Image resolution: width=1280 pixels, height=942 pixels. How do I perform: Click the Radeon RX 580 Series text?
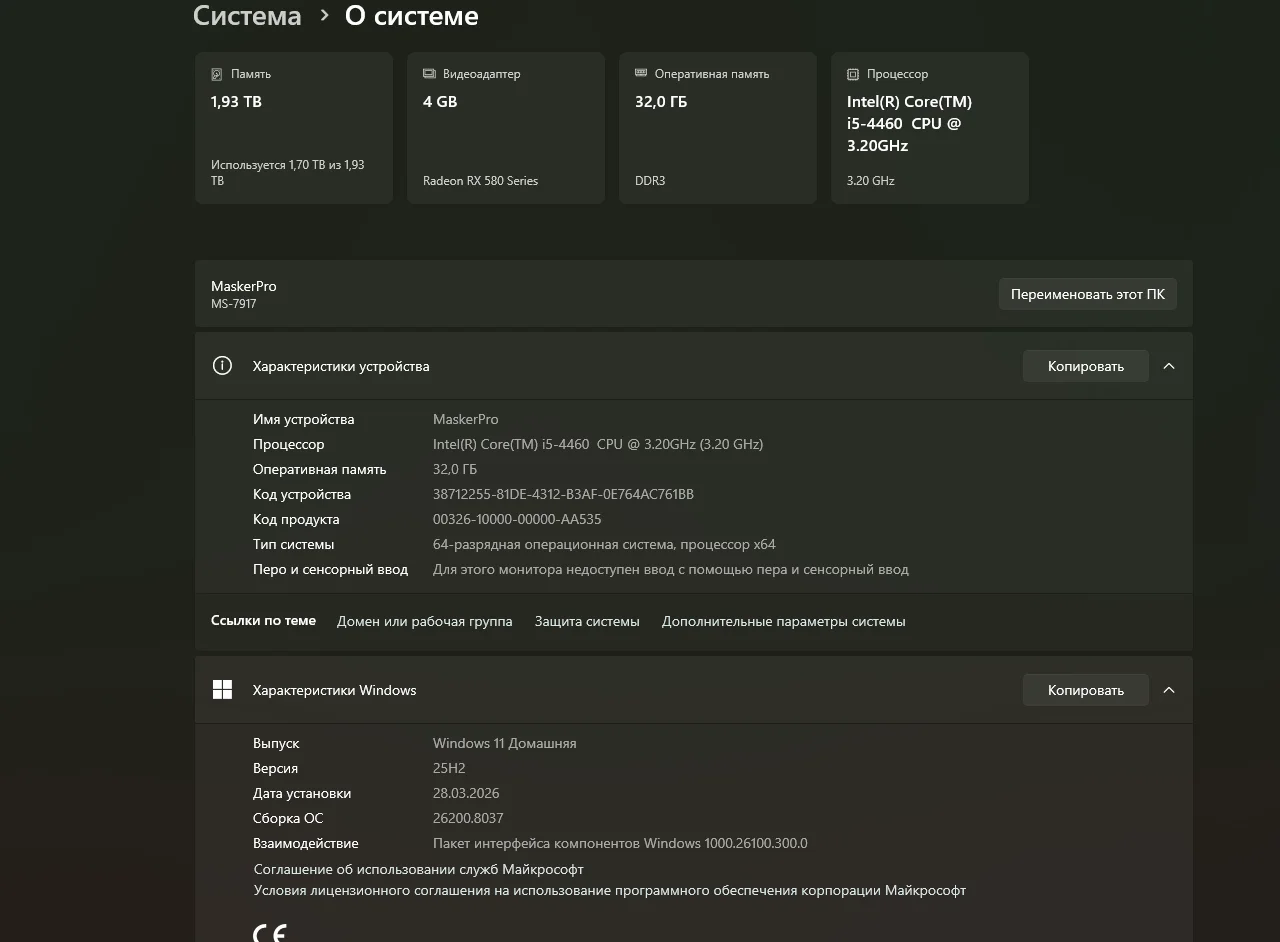tap(480, 181)
